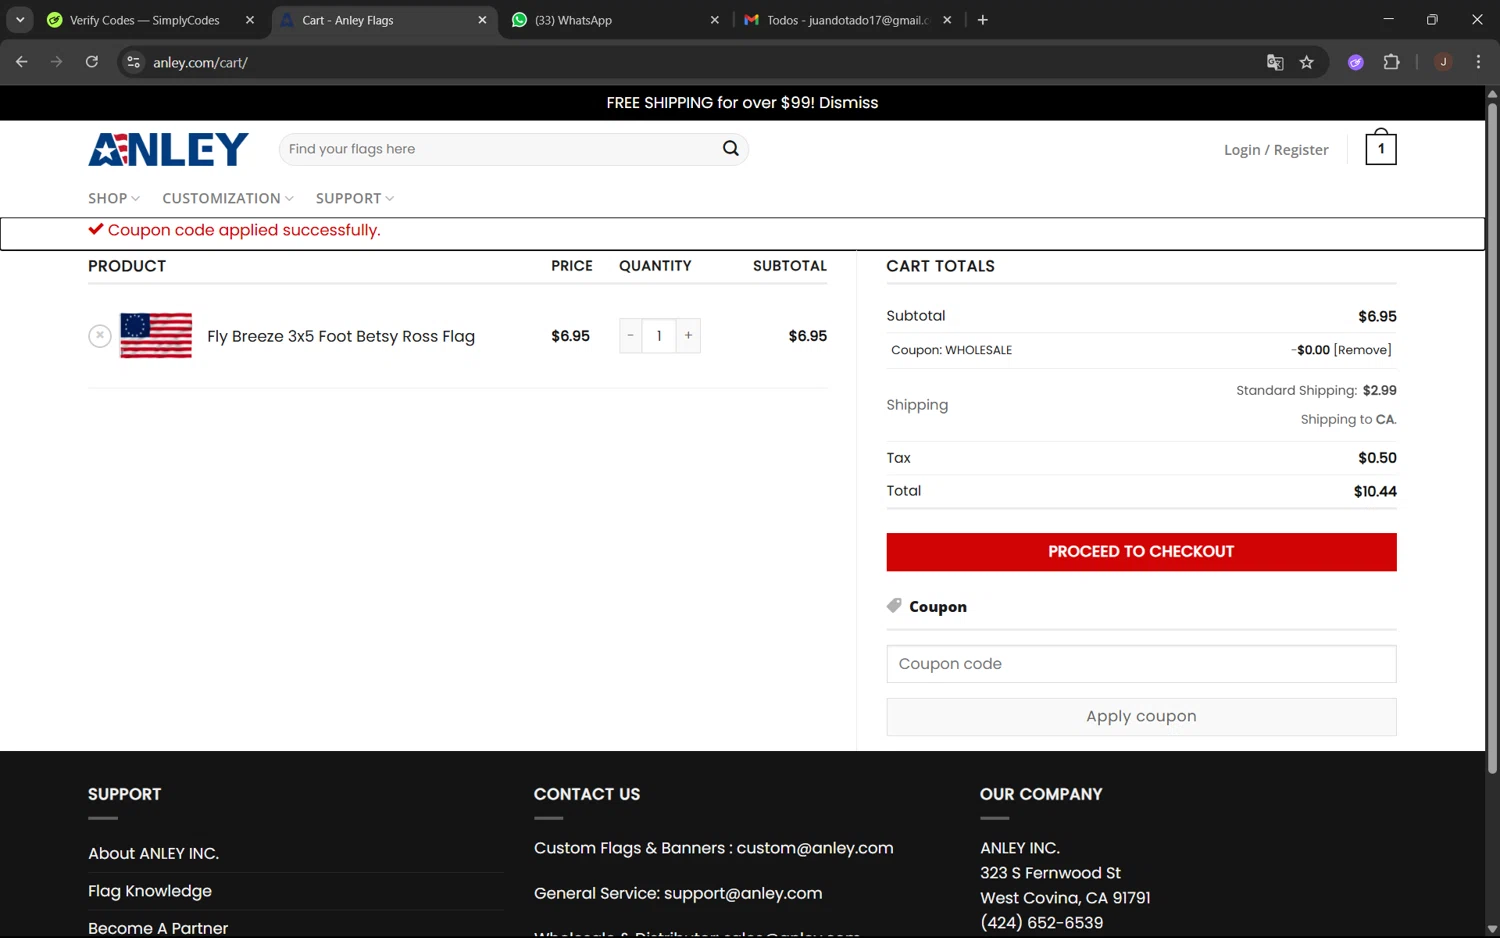Remove the WHOLESALE coupon
The image size is (1500, 938).
(x=1362, y=350)
